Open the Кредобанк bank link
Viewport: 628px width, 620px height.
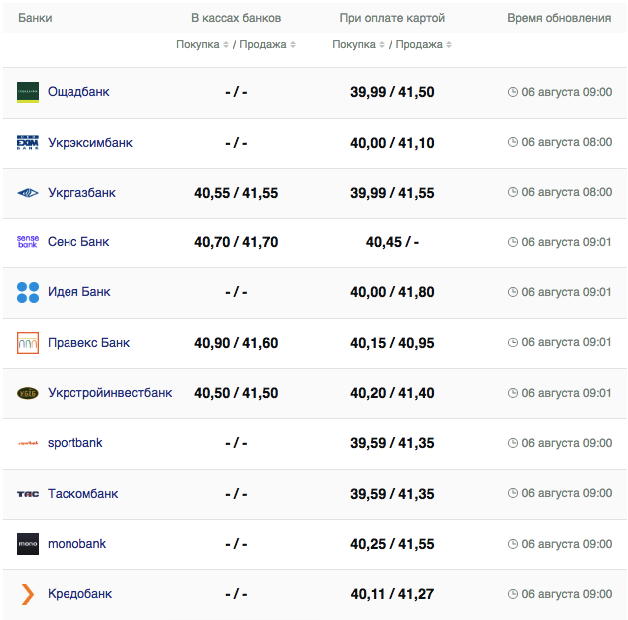[80, 594]
